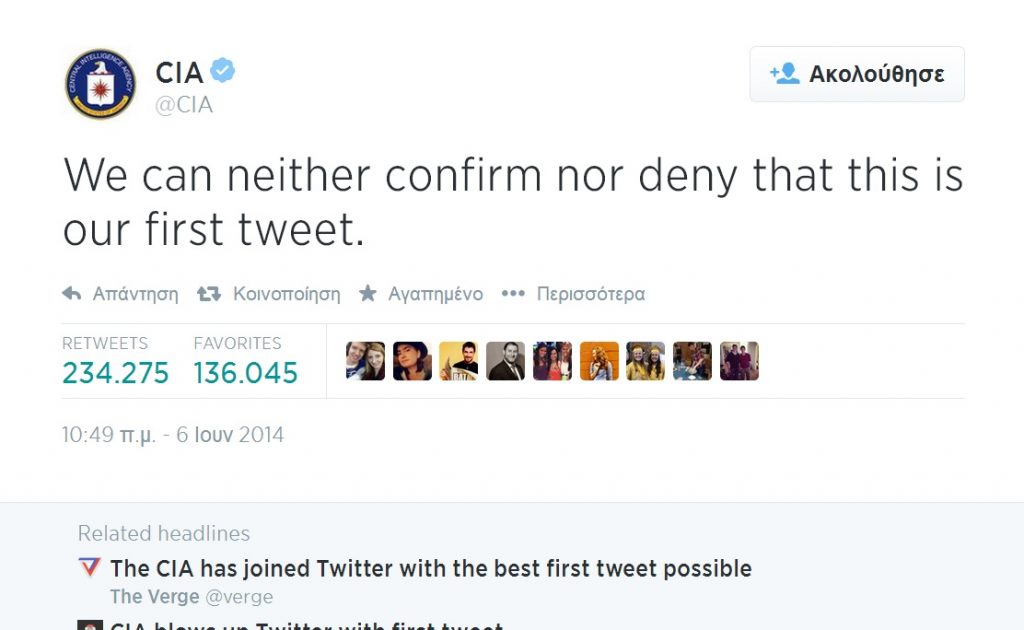View the 136.045 favorites count

coord(246,373)
